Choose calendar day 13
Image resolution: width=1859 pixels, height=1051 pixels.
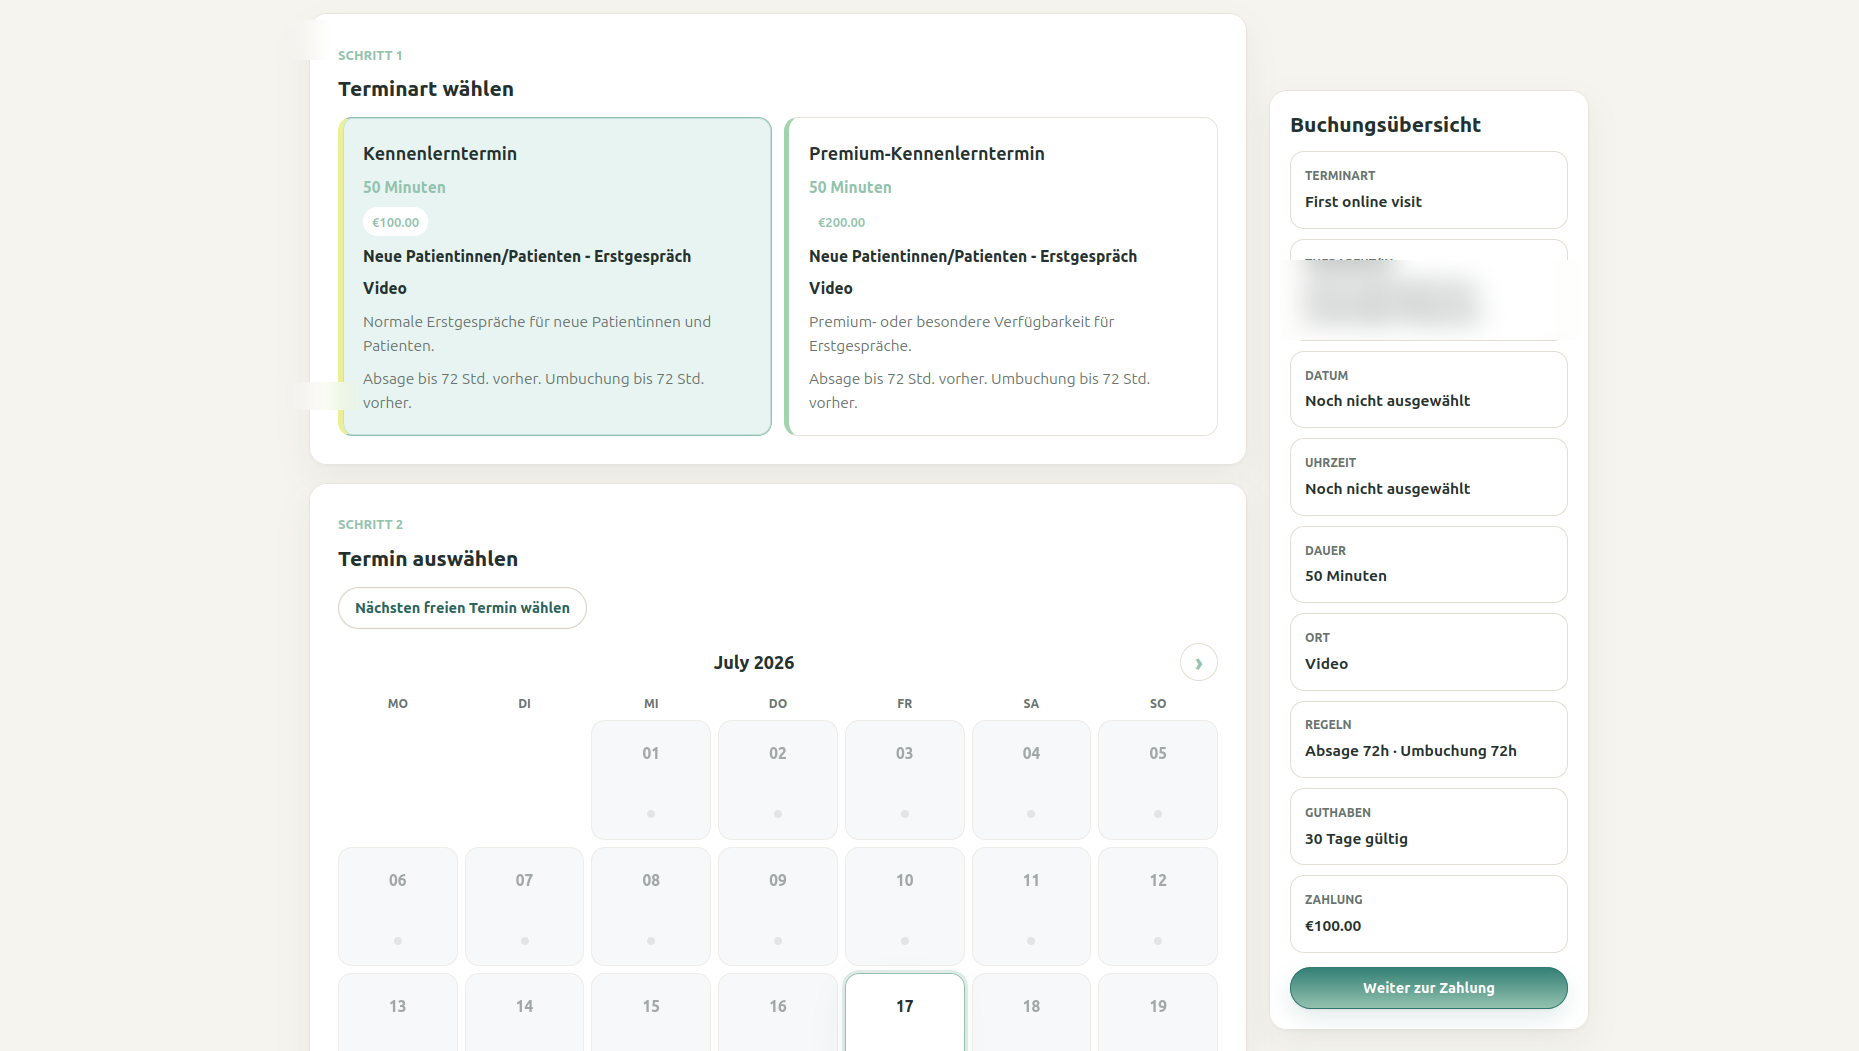(x=398, y=1012)
